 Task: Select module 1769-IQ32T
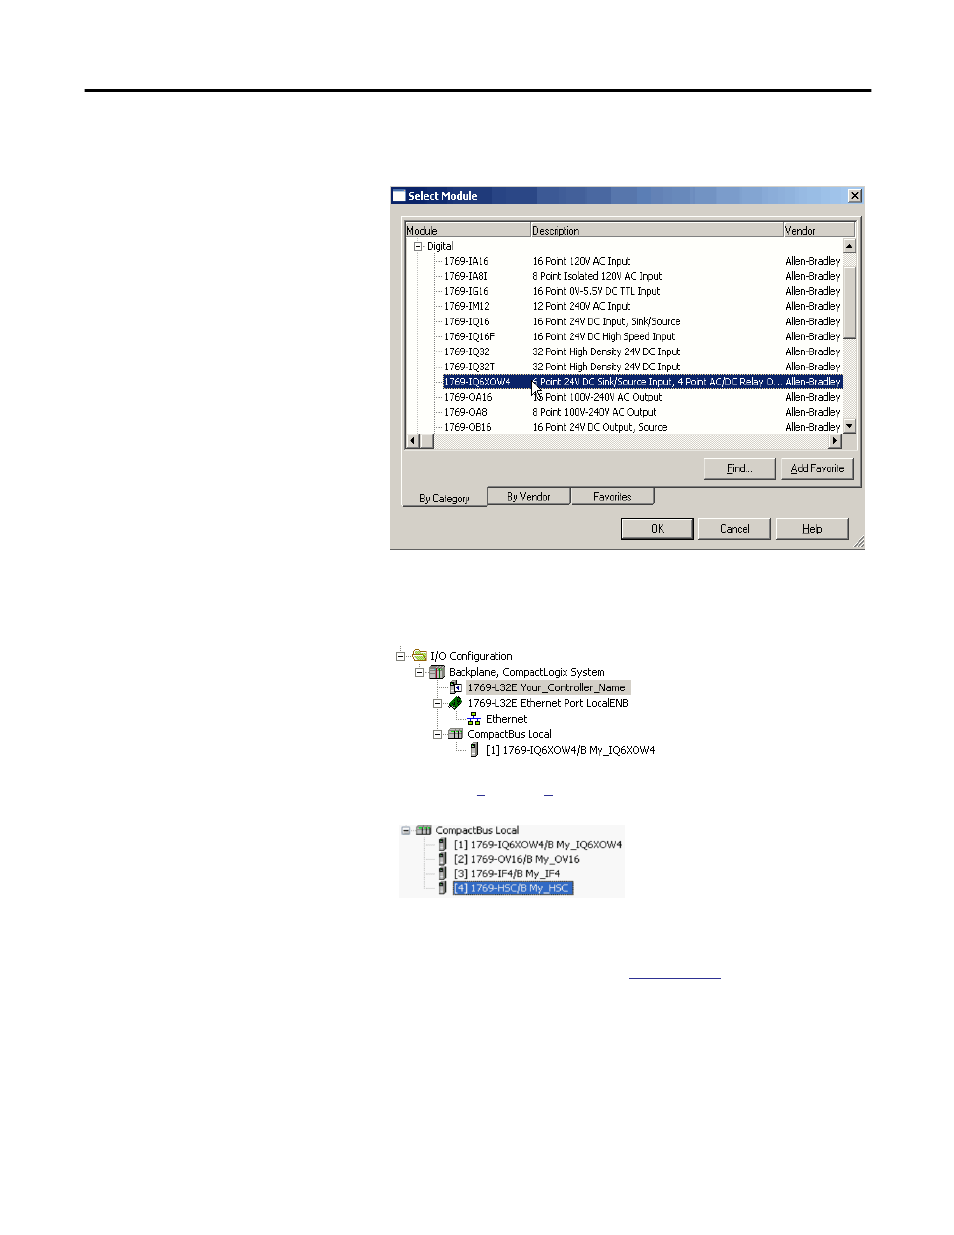pyautogui.click(x=469, y=366)
